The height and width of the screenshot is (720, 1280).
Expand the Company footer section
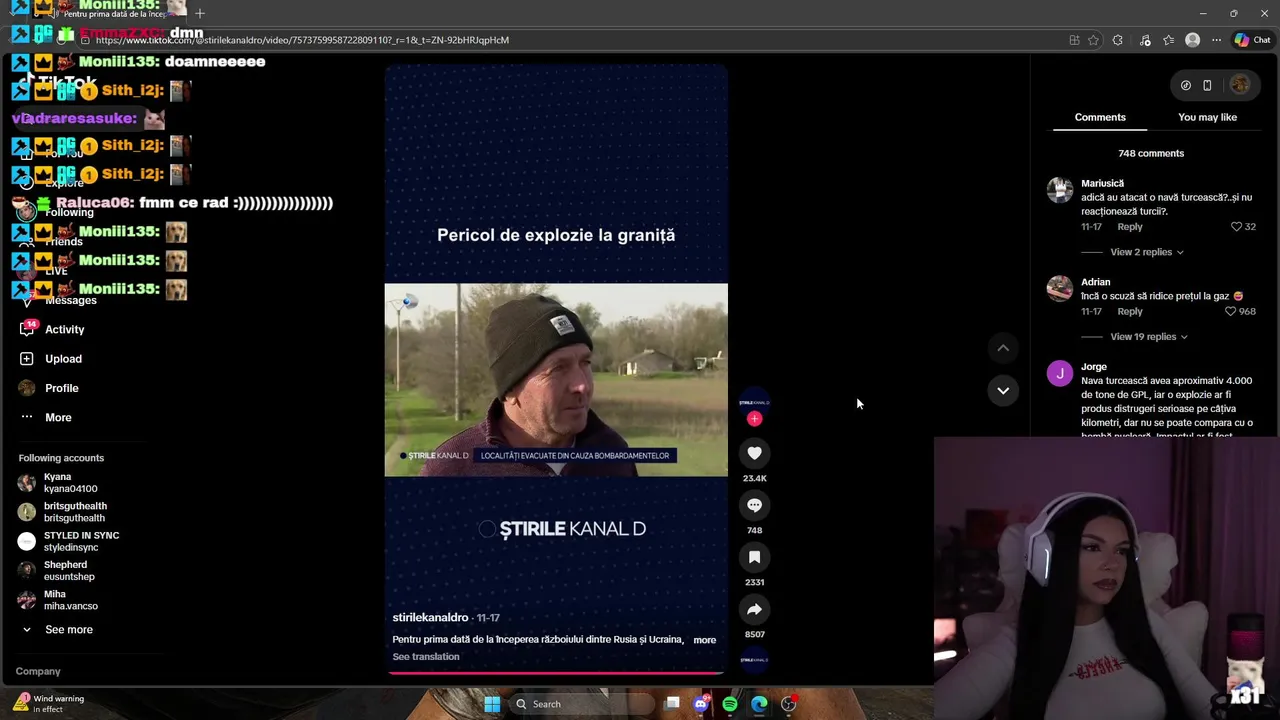click(x=38, y=671)
